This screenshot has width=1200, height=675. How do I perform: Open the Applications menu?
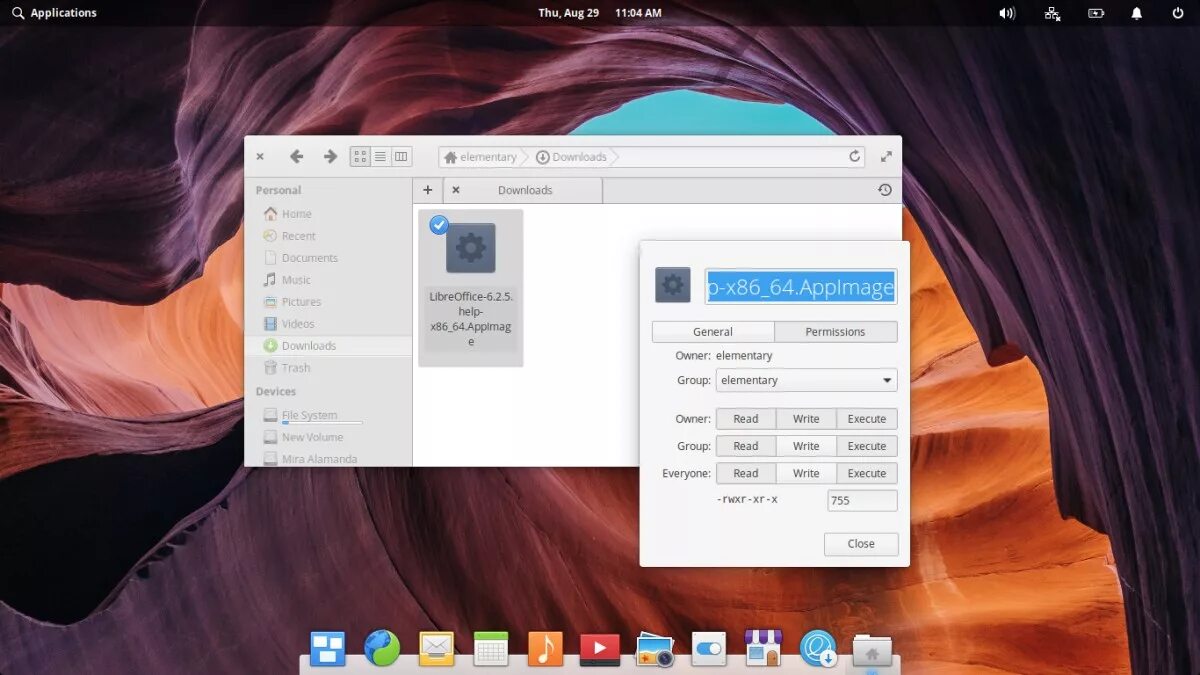(55, 13)
